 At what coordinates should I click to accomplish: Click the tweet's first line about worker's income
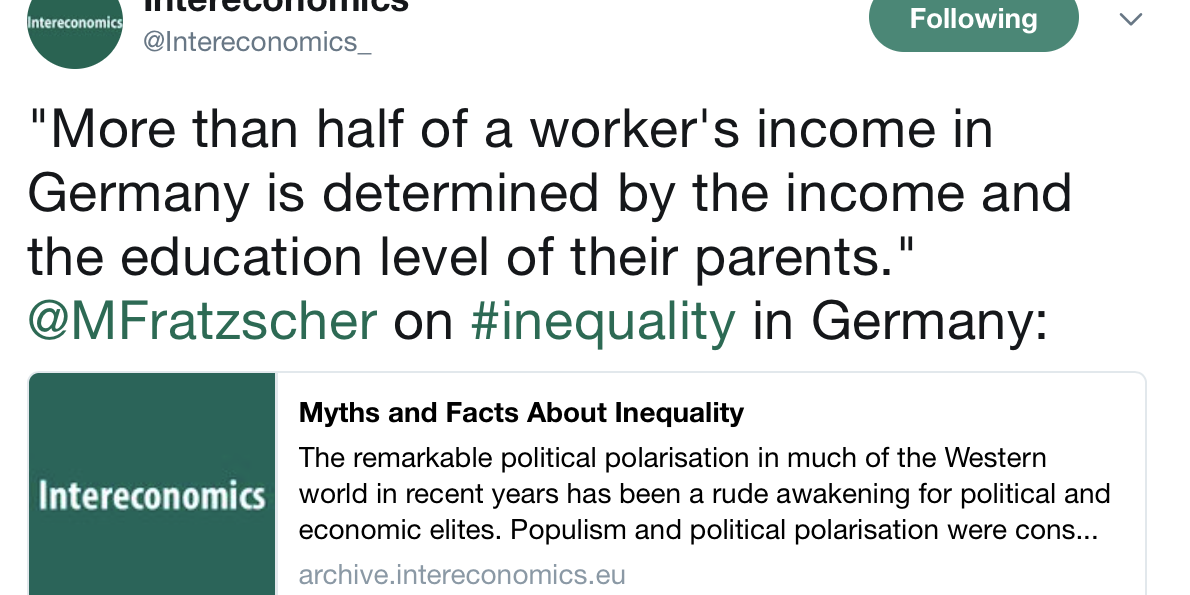pos(510,131)
